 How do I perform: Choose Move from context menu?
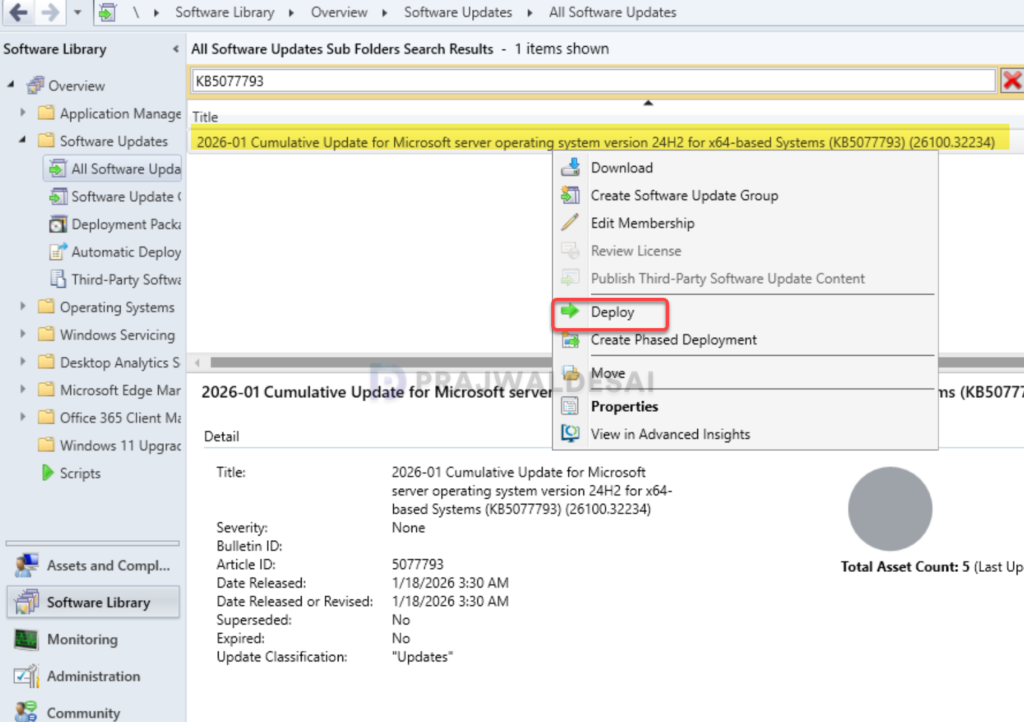click(x=608, y=373)
